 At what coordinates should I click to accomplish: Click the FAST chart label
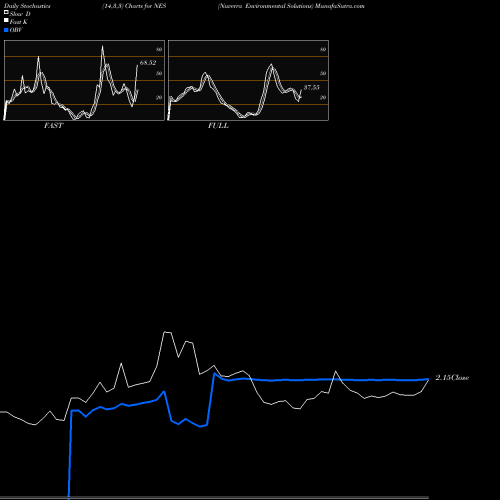click(x=53, y=126)
